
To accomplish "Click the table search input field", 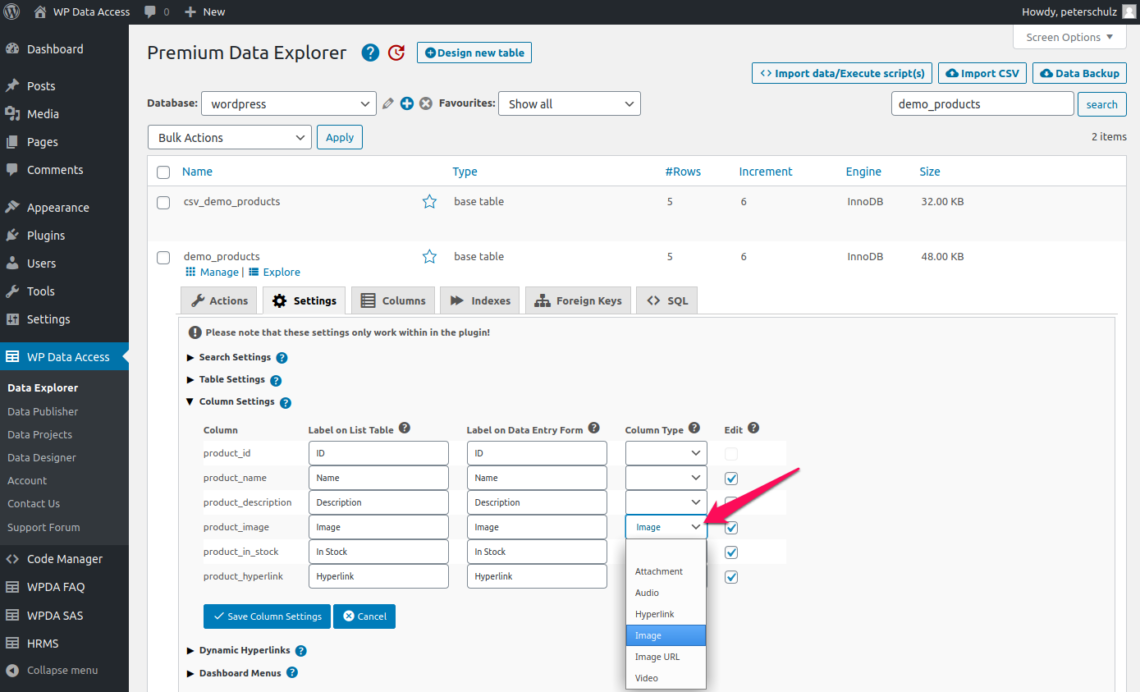I will (x=981, y=104).
